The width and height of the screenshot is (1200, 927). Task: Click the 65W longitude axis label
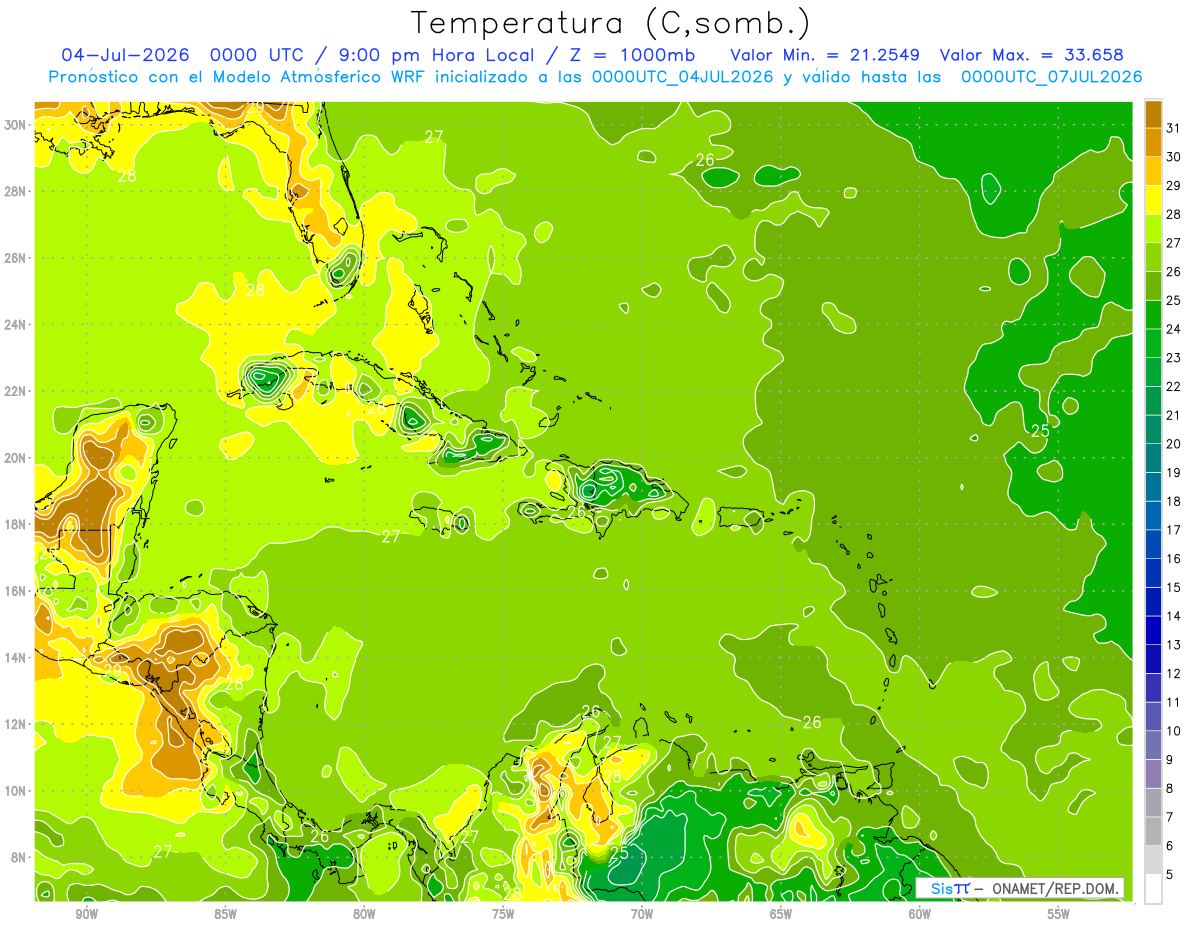click(781, 914)
